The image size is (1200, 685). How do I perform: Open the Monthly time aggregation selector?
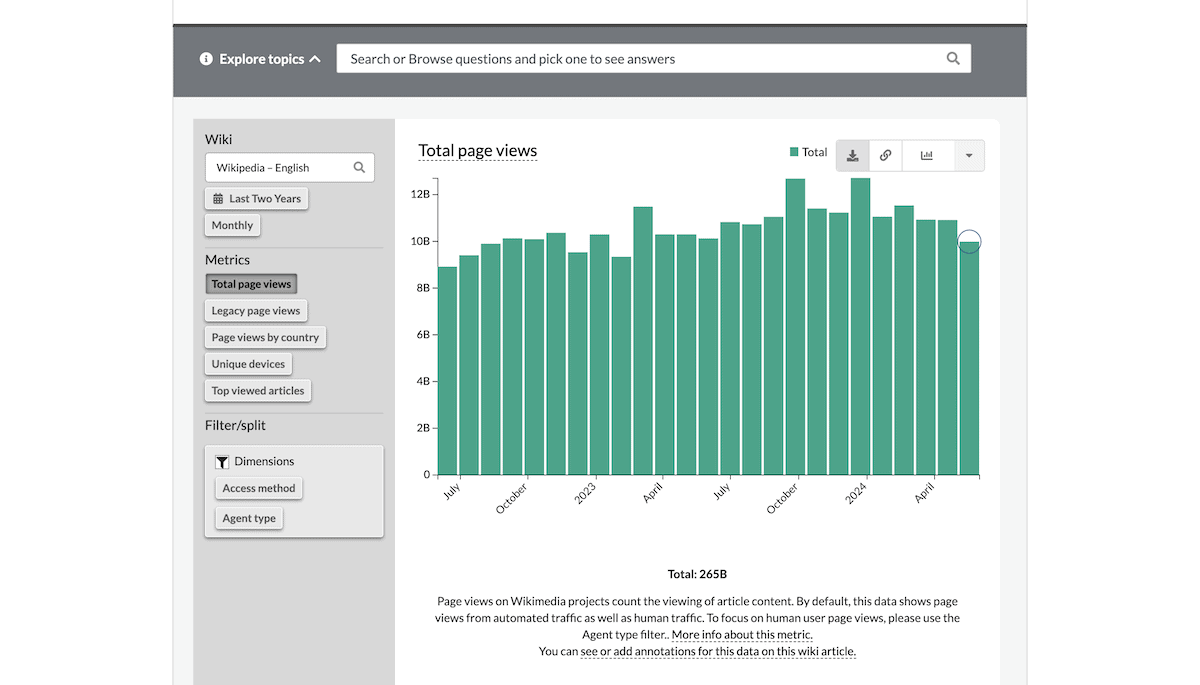232,225
